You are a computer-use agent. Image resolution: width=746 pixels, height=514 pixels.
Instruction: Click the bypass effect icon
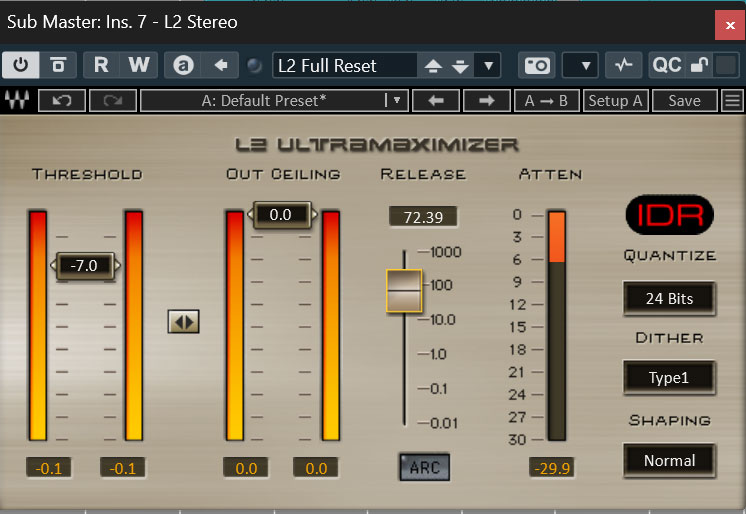tap(58, 65)
